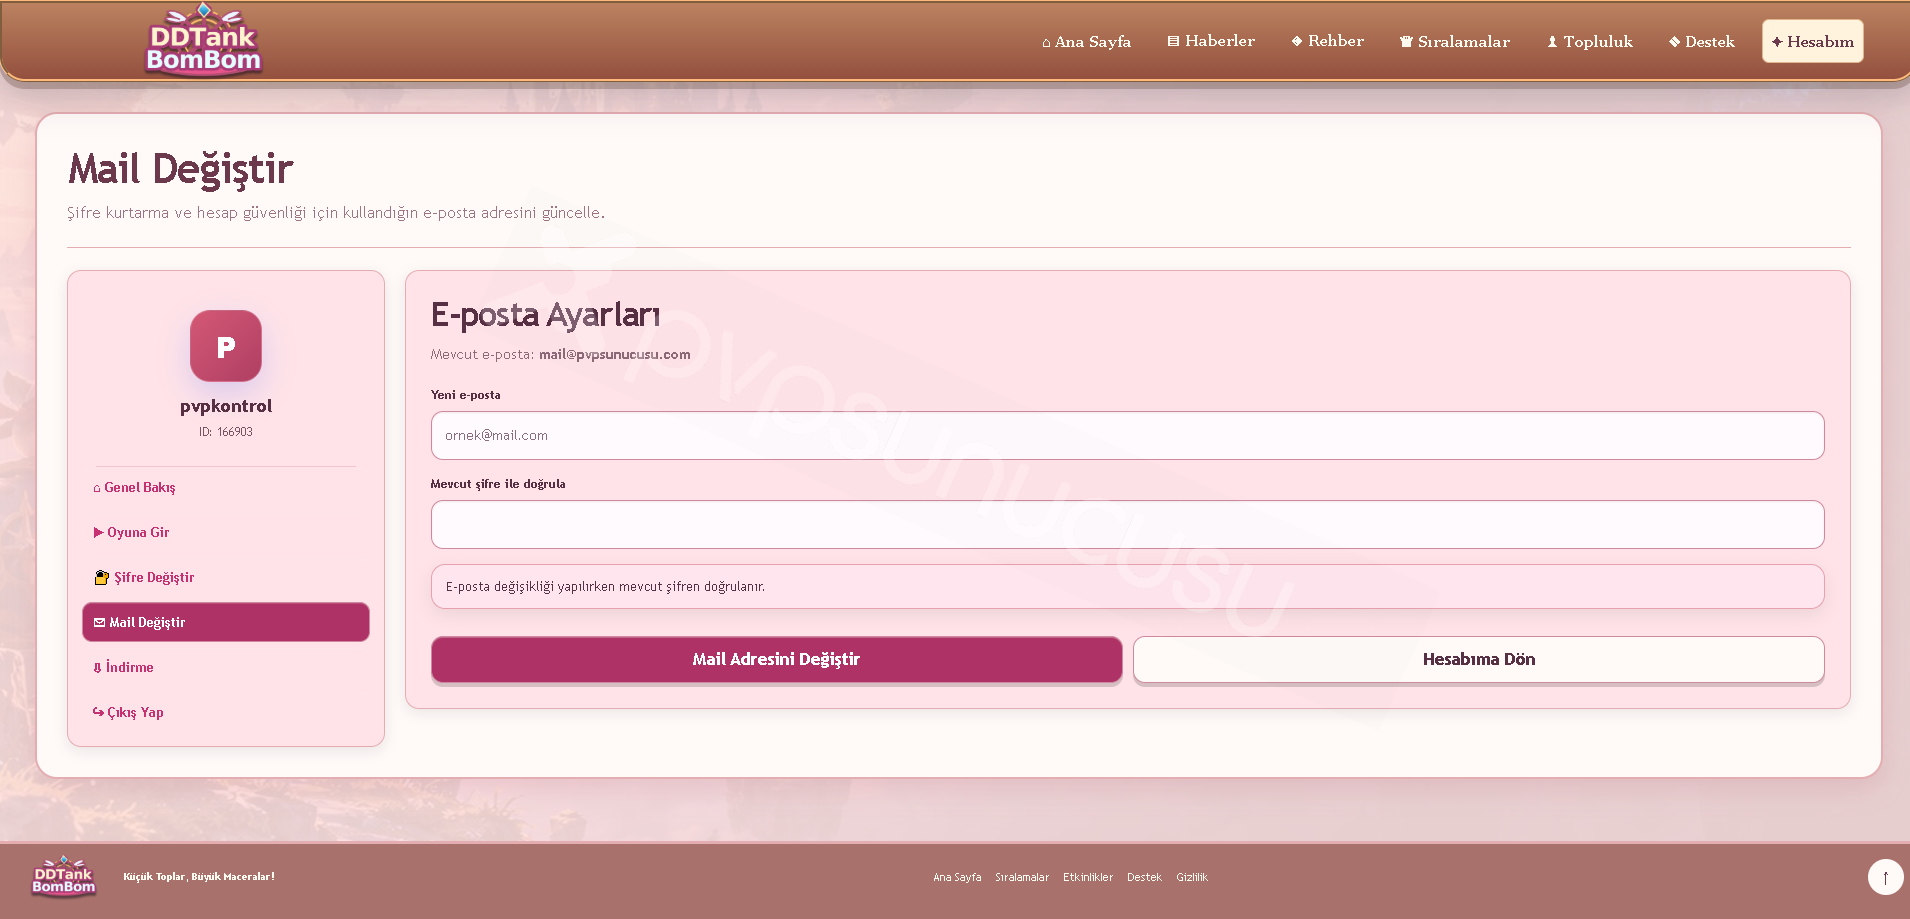Click the account ID 166903 text
The image size is (1910, 919).
coord(226,432)
